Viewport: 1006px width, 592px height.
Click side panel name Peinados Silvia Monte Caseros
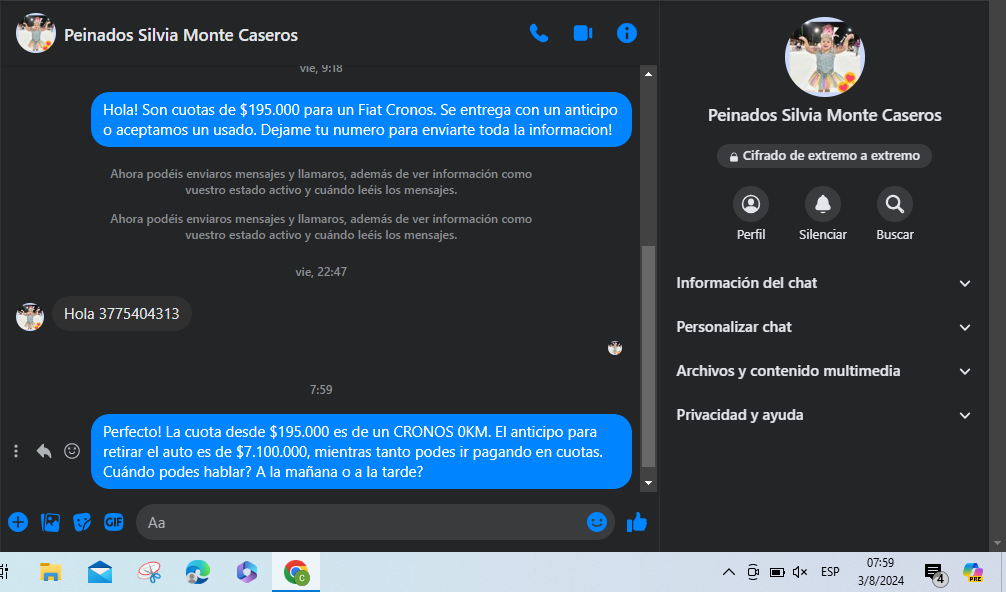pos(824,115)
